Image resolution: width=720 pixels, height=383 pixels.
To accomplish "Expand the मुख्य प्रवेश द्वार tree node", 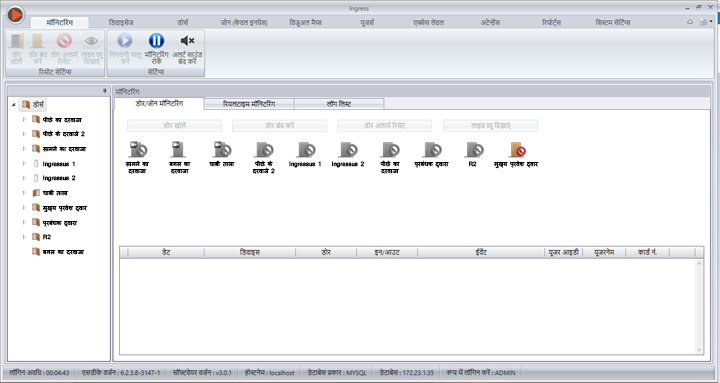I will [x=24, y=208].
